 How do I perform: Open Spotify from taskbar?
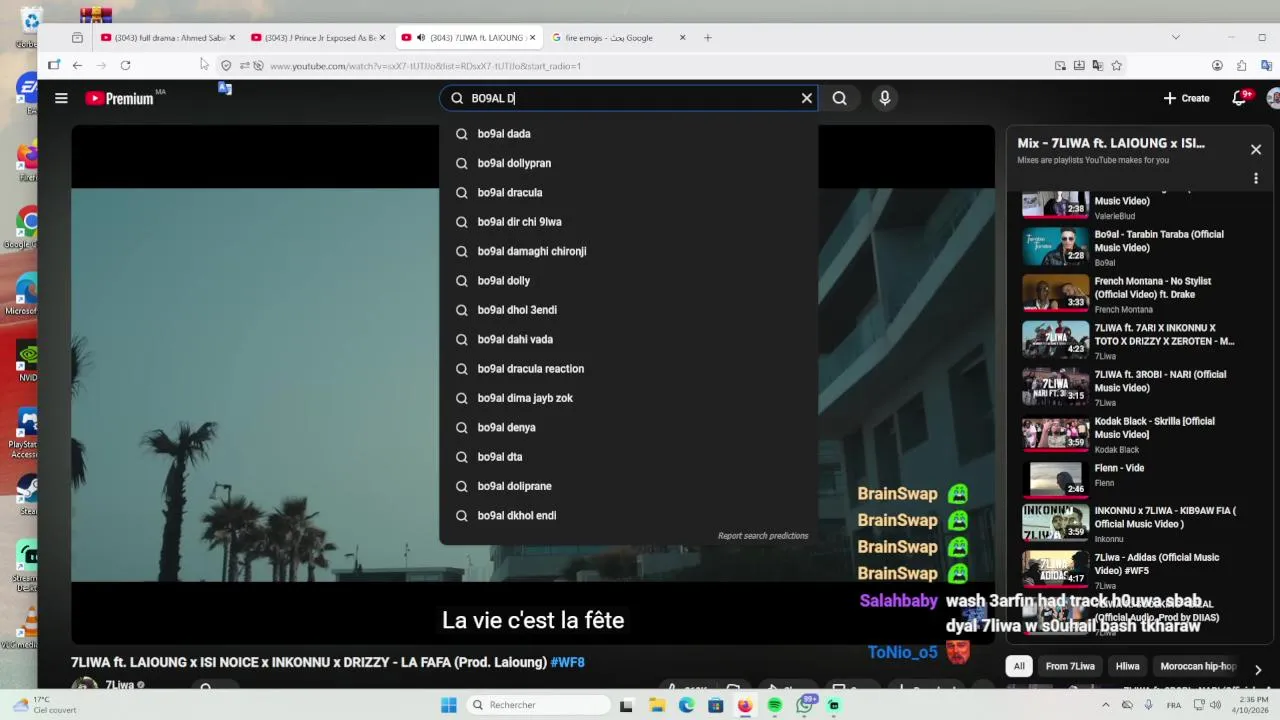point(775,705)
